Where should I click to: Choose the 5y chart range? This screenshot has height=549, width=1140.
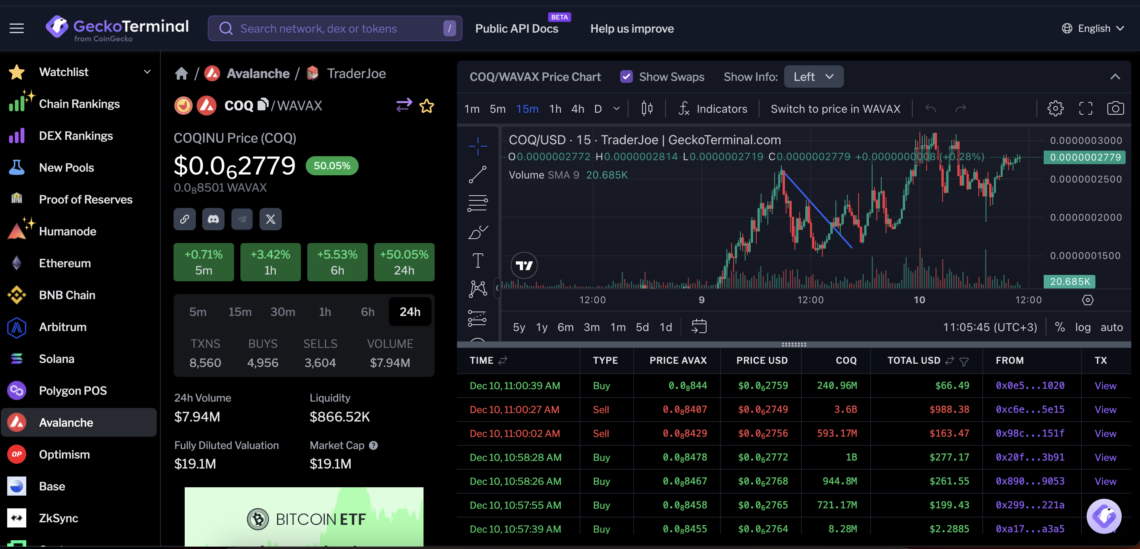518,327
